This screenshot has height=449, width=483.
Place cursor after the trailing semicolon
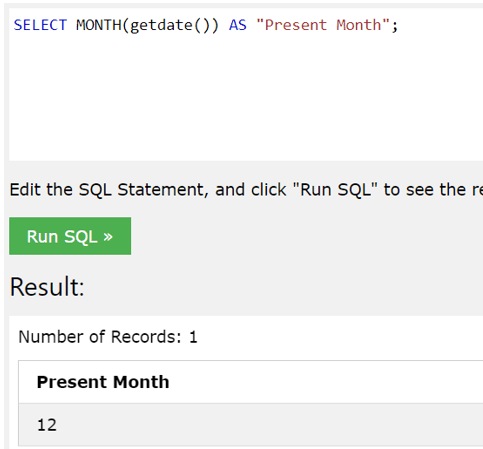399,25
